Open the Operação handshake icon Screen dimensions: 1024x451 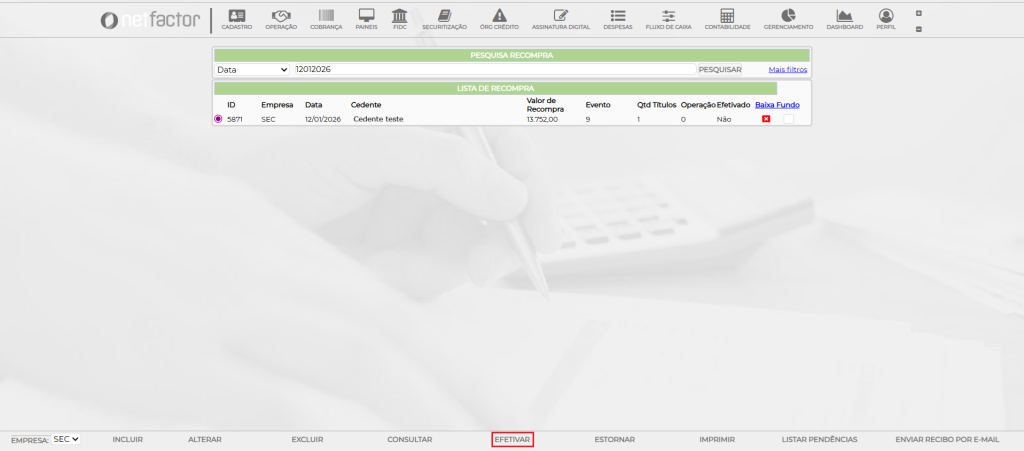coord(281,16)
